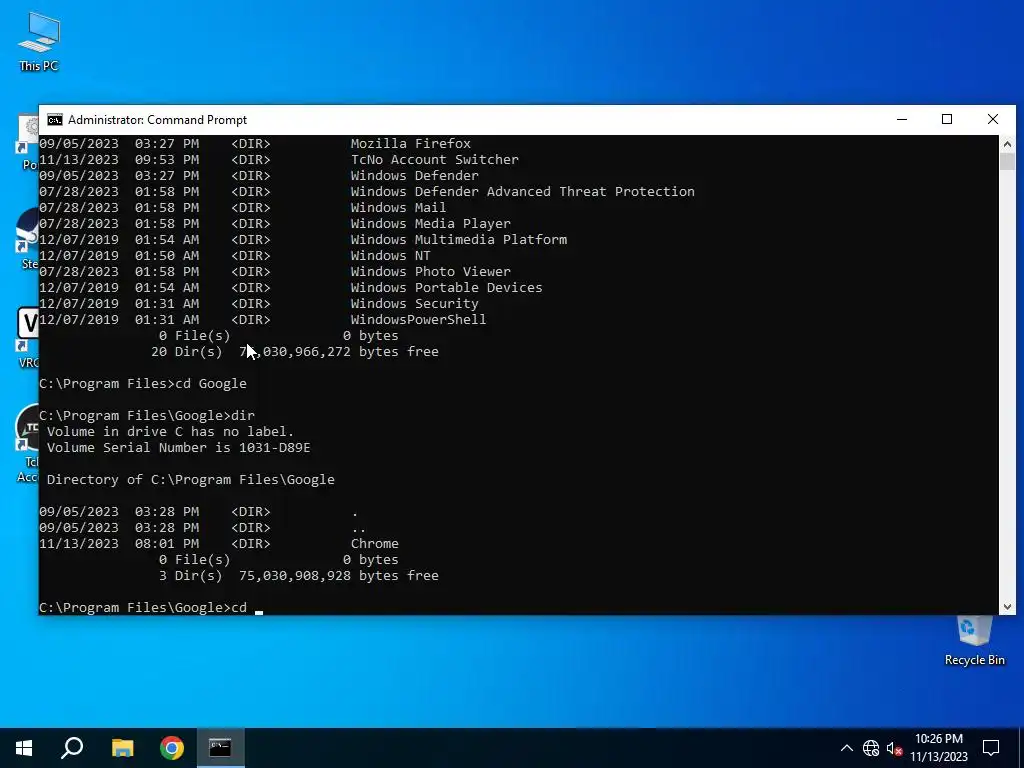Image resolution: width=1024 pixels, height=768 pixels.
Task: Click the 'Administrator: Command Prompt' title text
Action: pyautogui.click(x=157, y=120)
